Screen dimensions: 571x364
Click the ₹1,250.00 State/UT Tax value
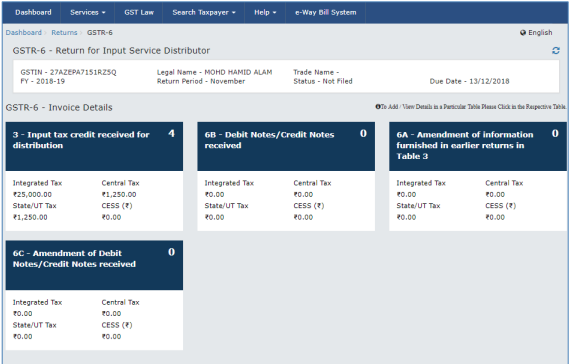pyautogui.click(x=30, y=217)
